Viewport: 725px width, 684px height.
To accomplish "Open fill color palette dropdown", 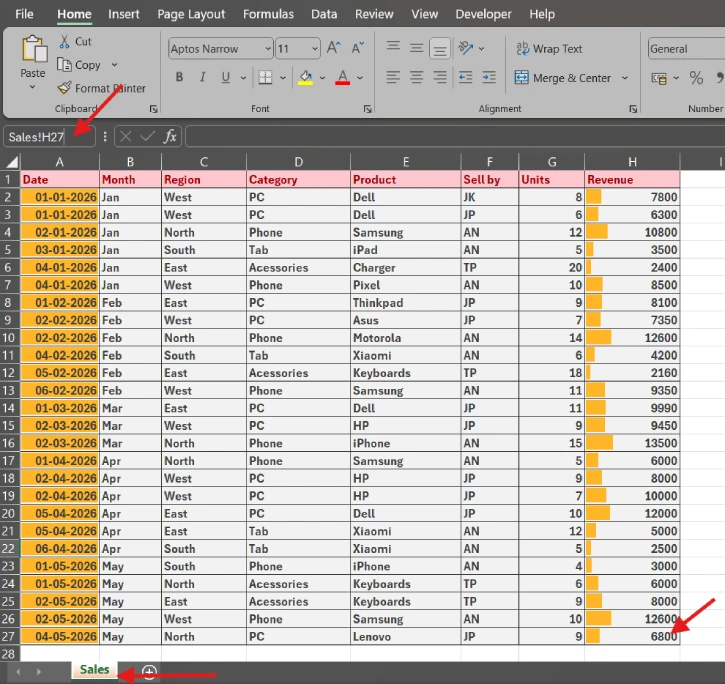I will coord(322,78).
